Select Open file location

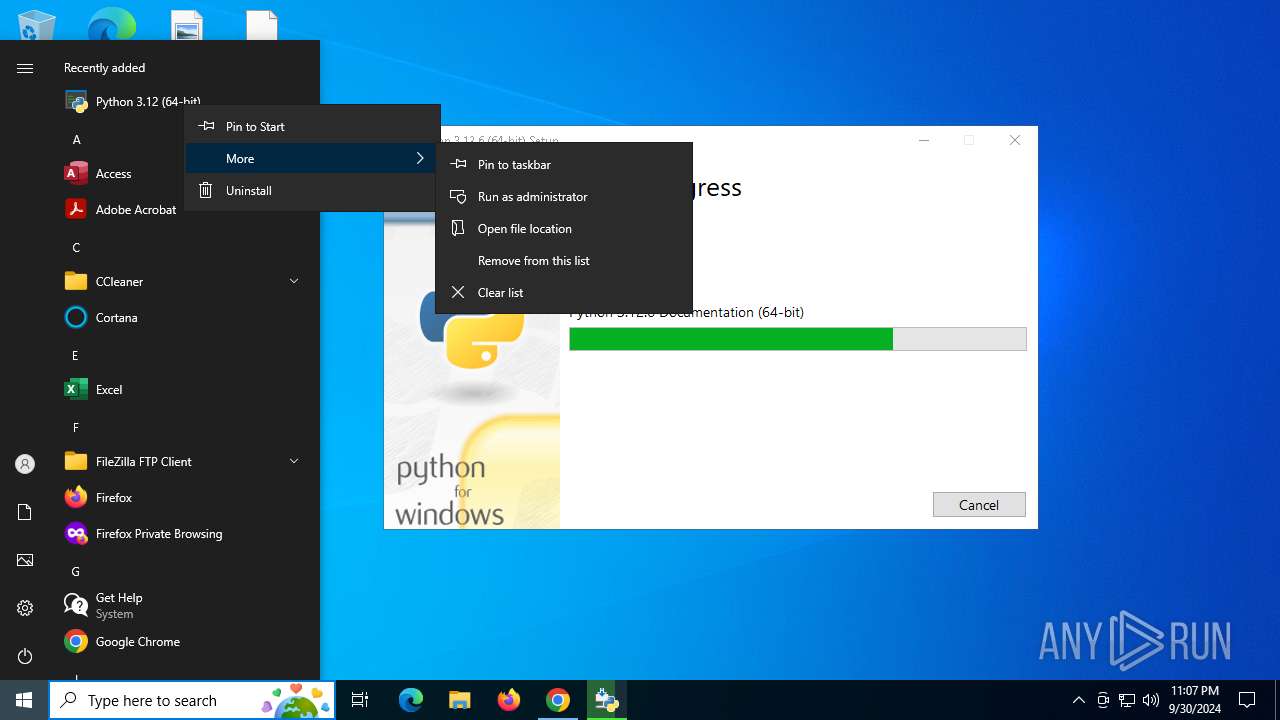[564, 228]
